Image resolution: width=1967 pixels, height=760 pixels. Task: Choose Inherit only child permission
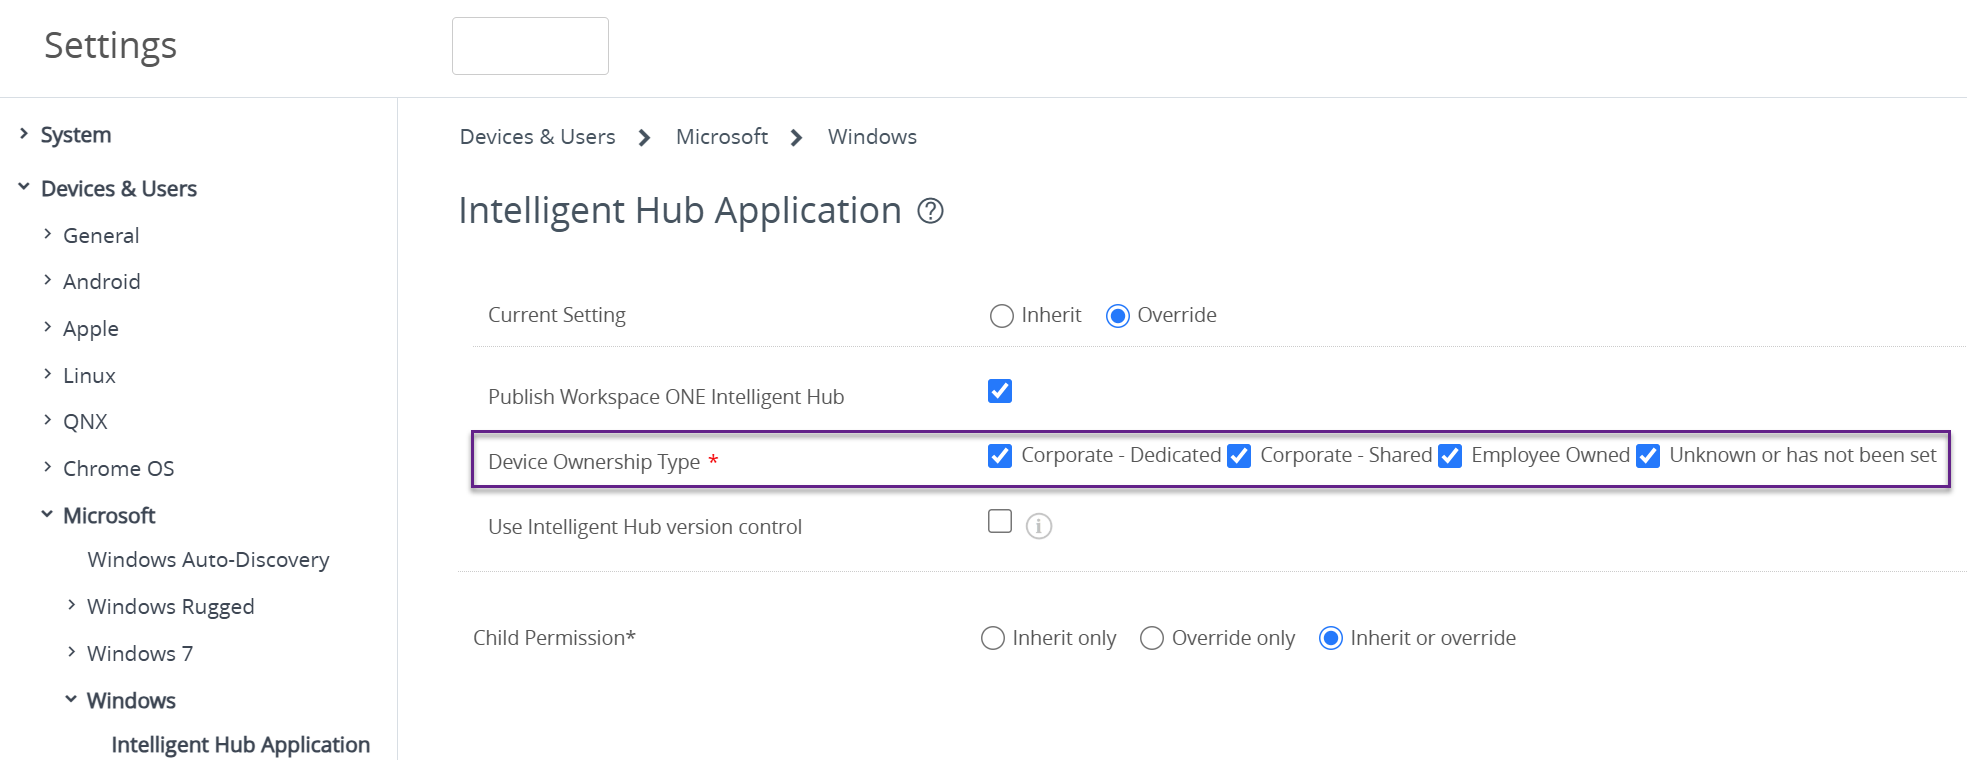(993, 638)
